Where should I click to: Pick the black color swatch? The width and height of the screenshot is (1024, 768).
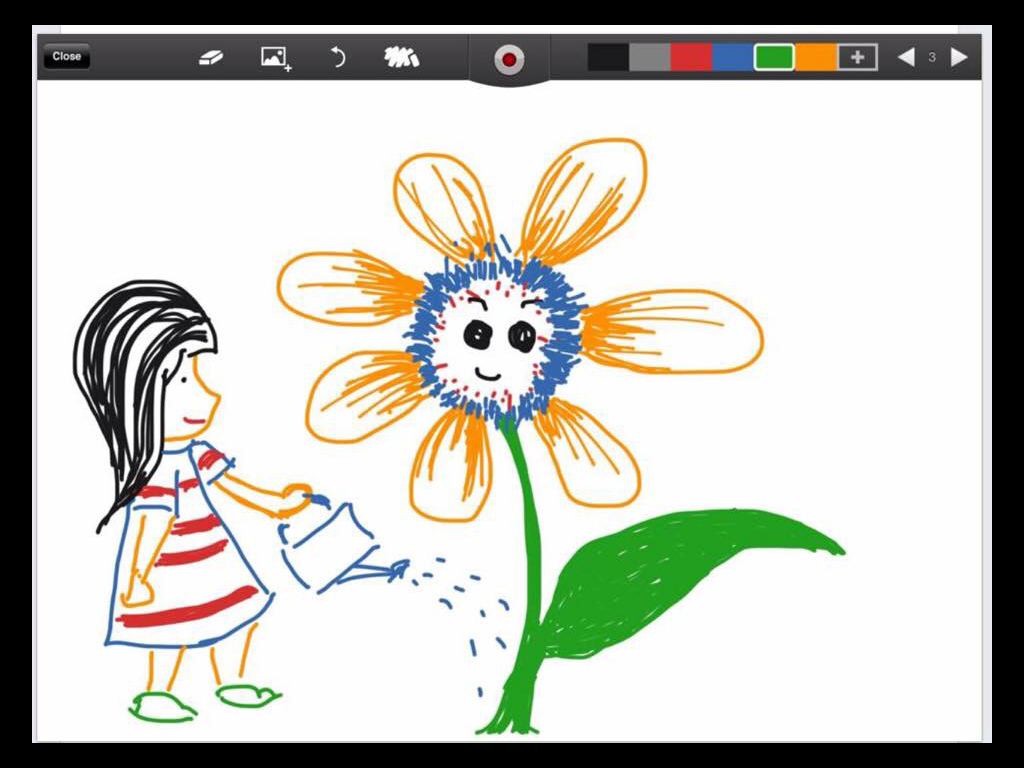point(608,57)
